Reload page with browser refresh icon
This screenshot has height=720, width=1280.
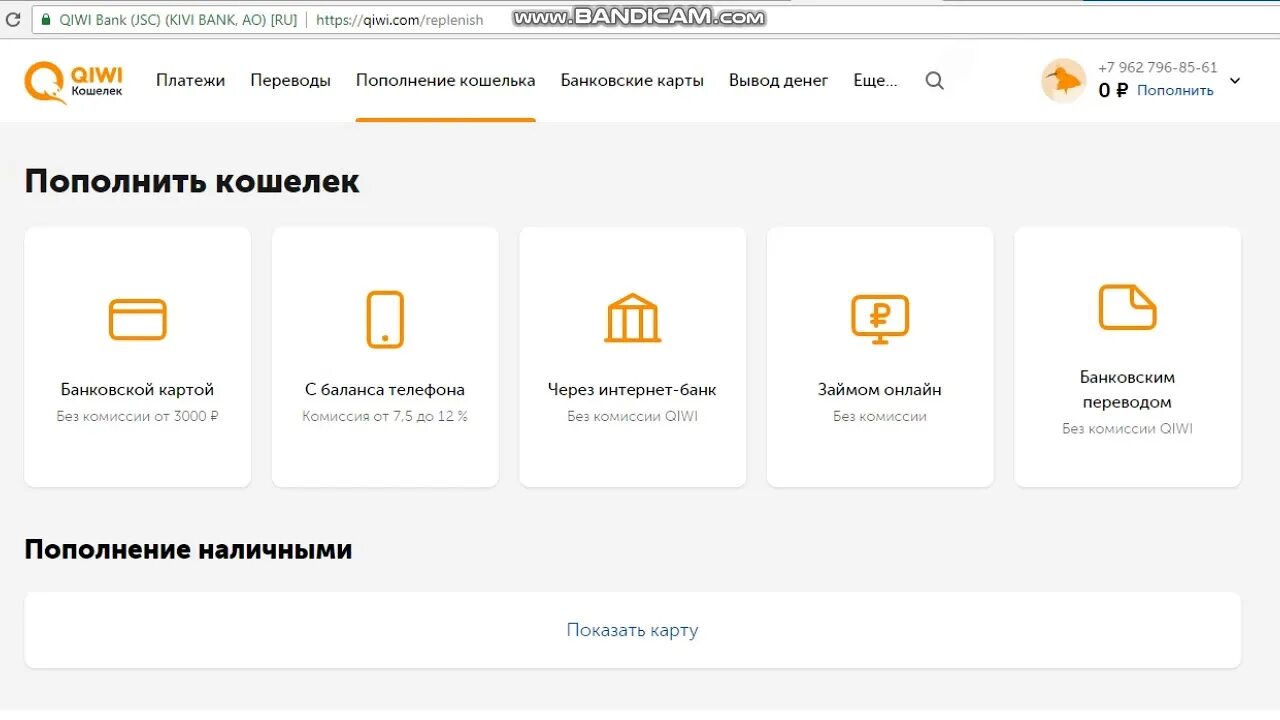[13, 19]
